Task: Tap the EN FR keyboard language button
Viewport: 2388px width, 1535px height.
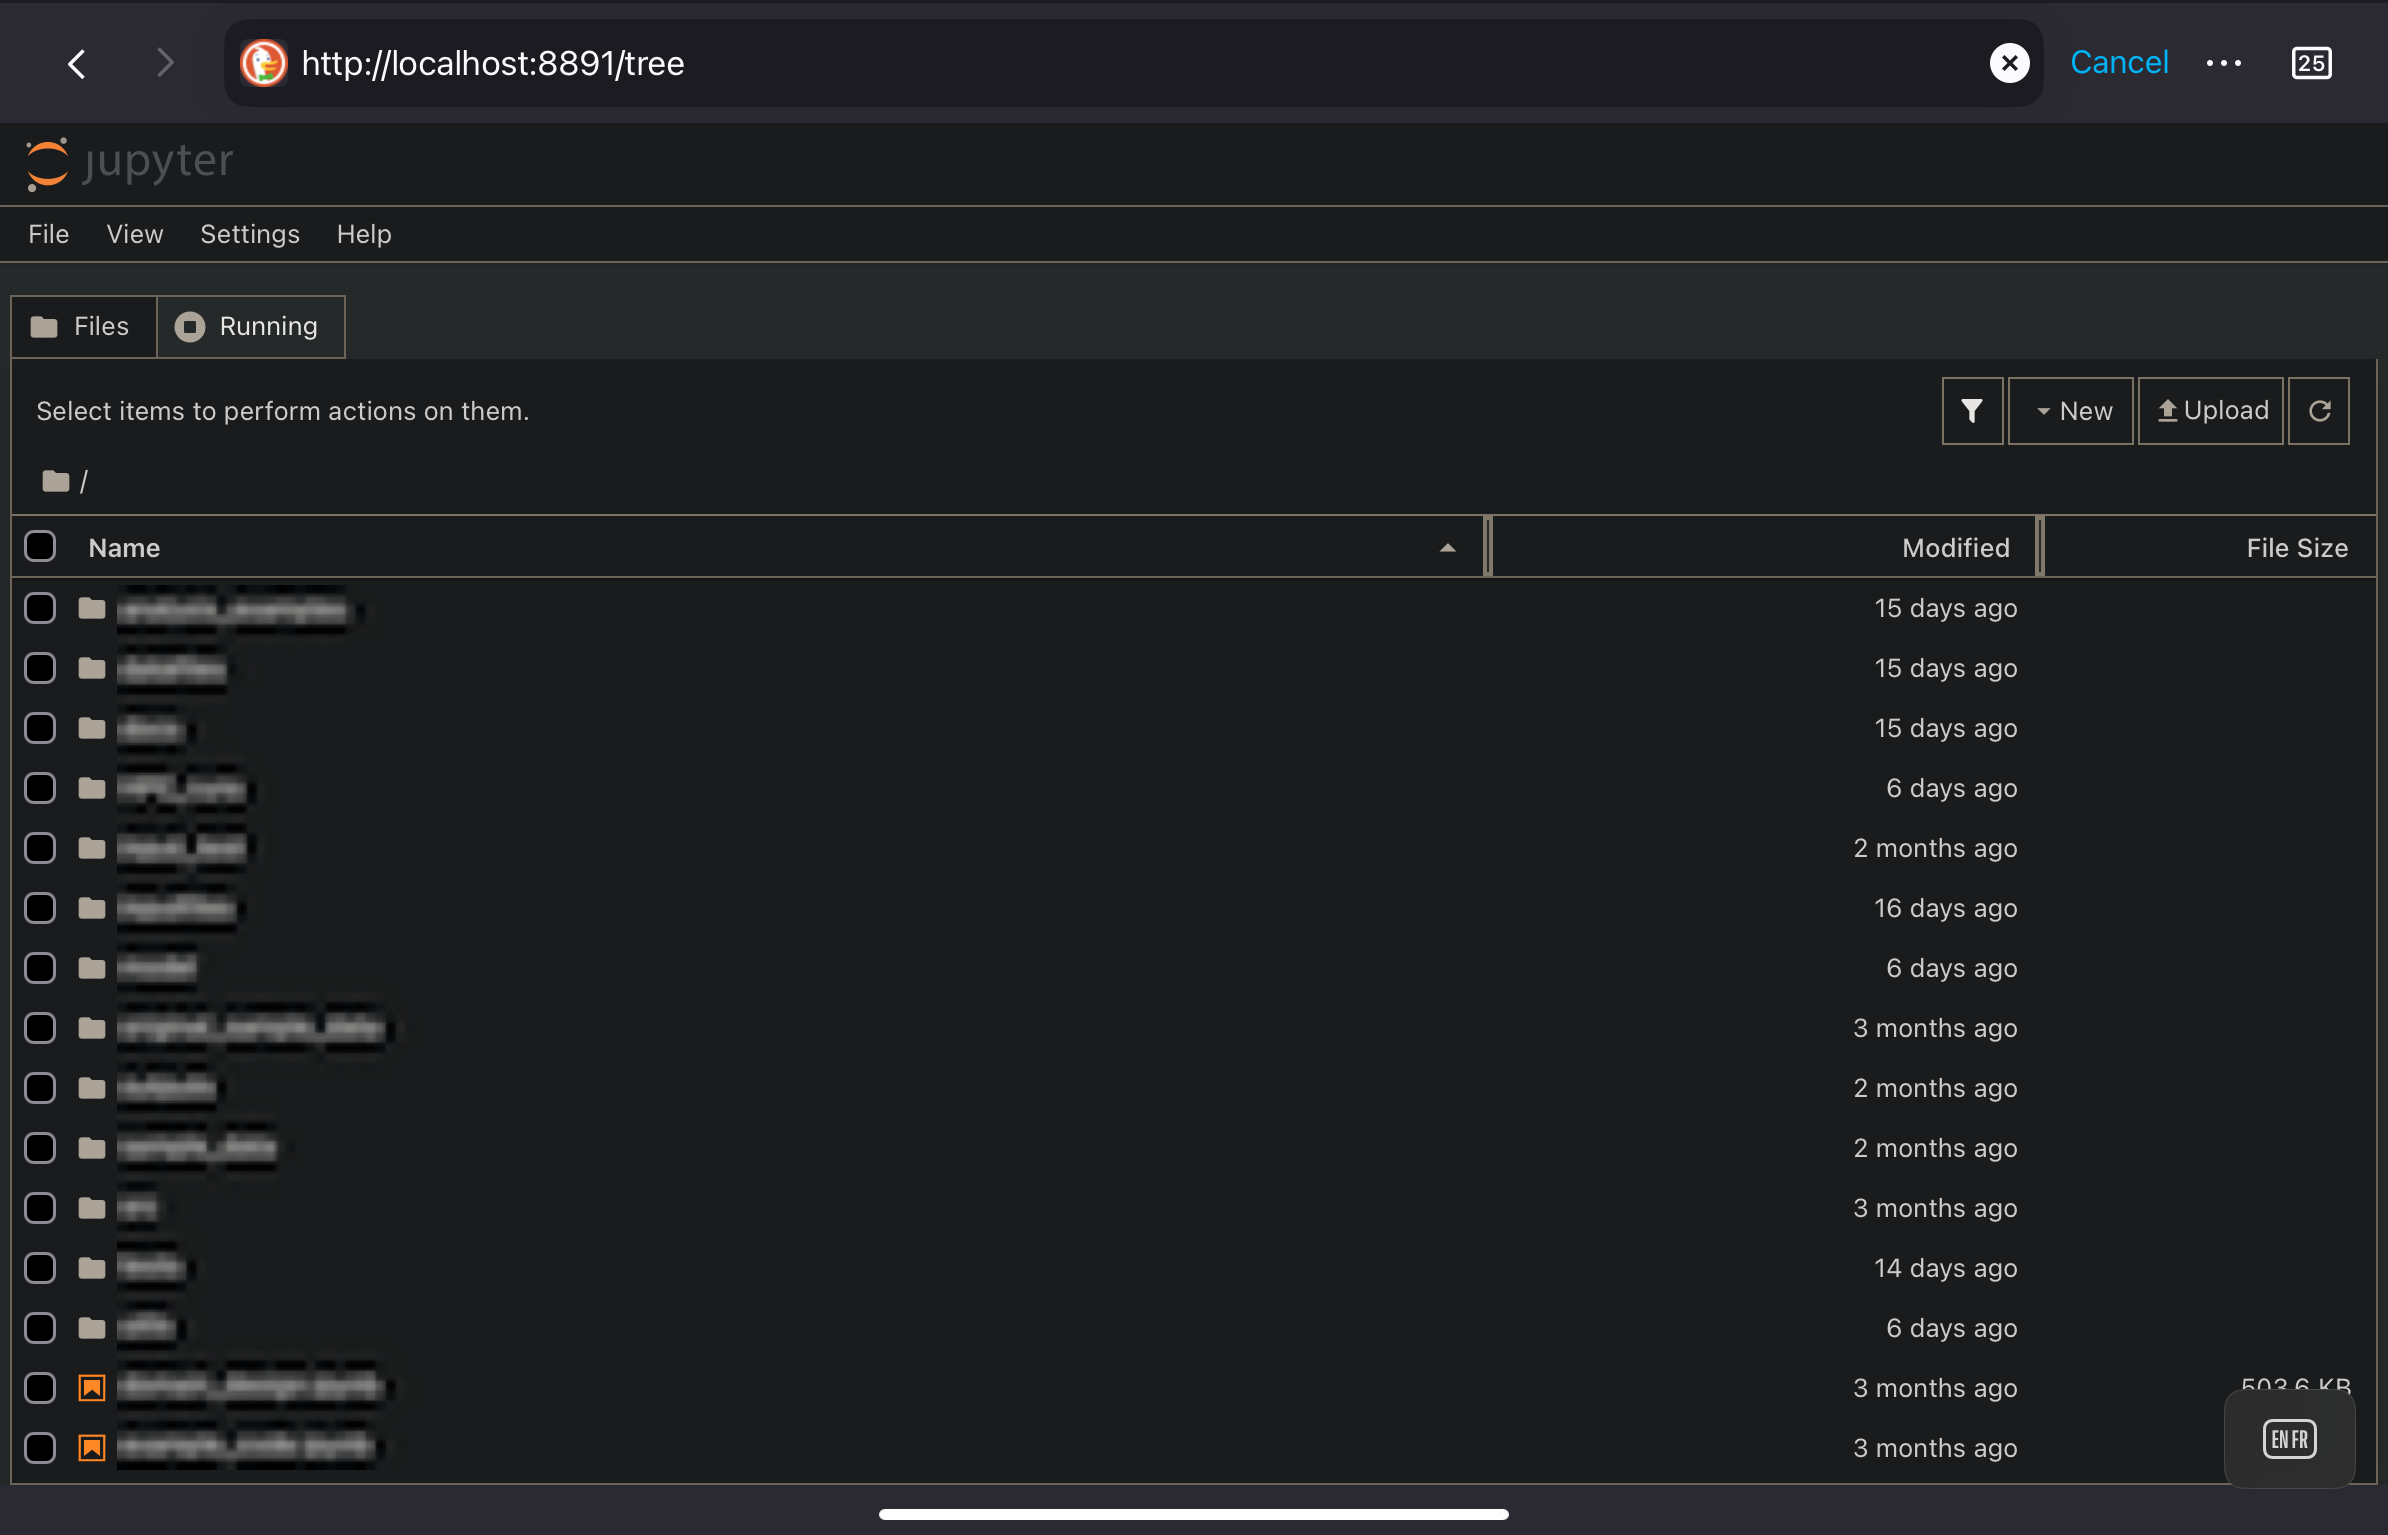Action: coord(2289,1439)
